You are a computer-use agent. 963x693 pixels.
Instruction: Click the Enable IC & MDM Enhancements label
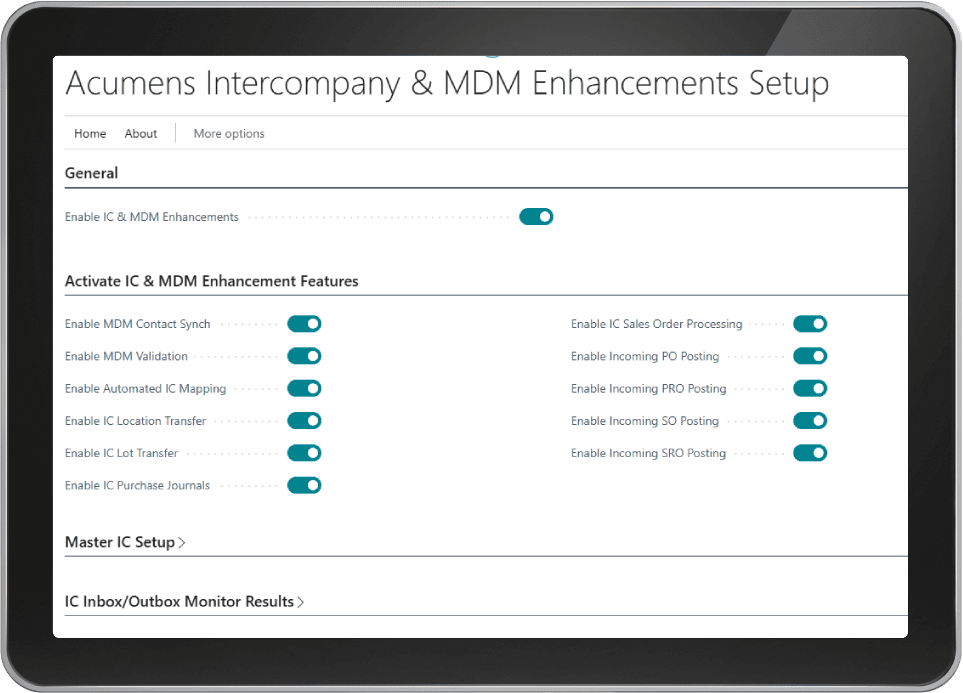(x=152, y=217)
